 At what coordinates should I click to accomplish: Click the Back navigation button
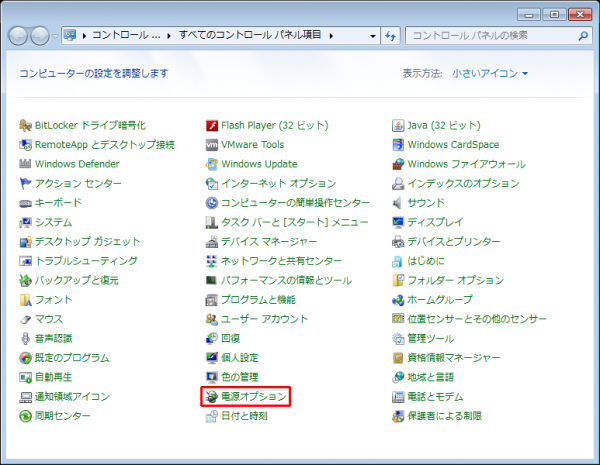point(18,36)
